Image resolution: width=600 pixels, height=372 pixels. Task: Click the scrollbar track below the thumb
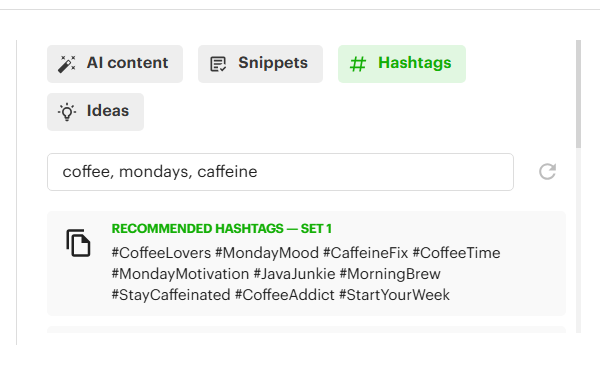click(x=578, y=240)
